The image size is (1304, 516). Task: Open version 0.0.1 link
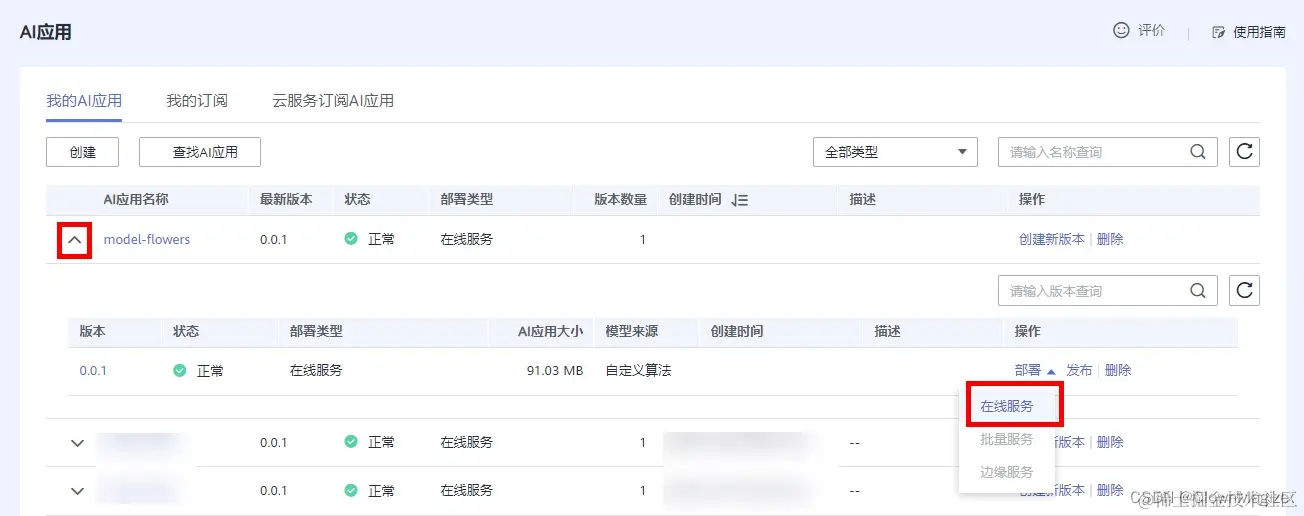tap(93, 370)
